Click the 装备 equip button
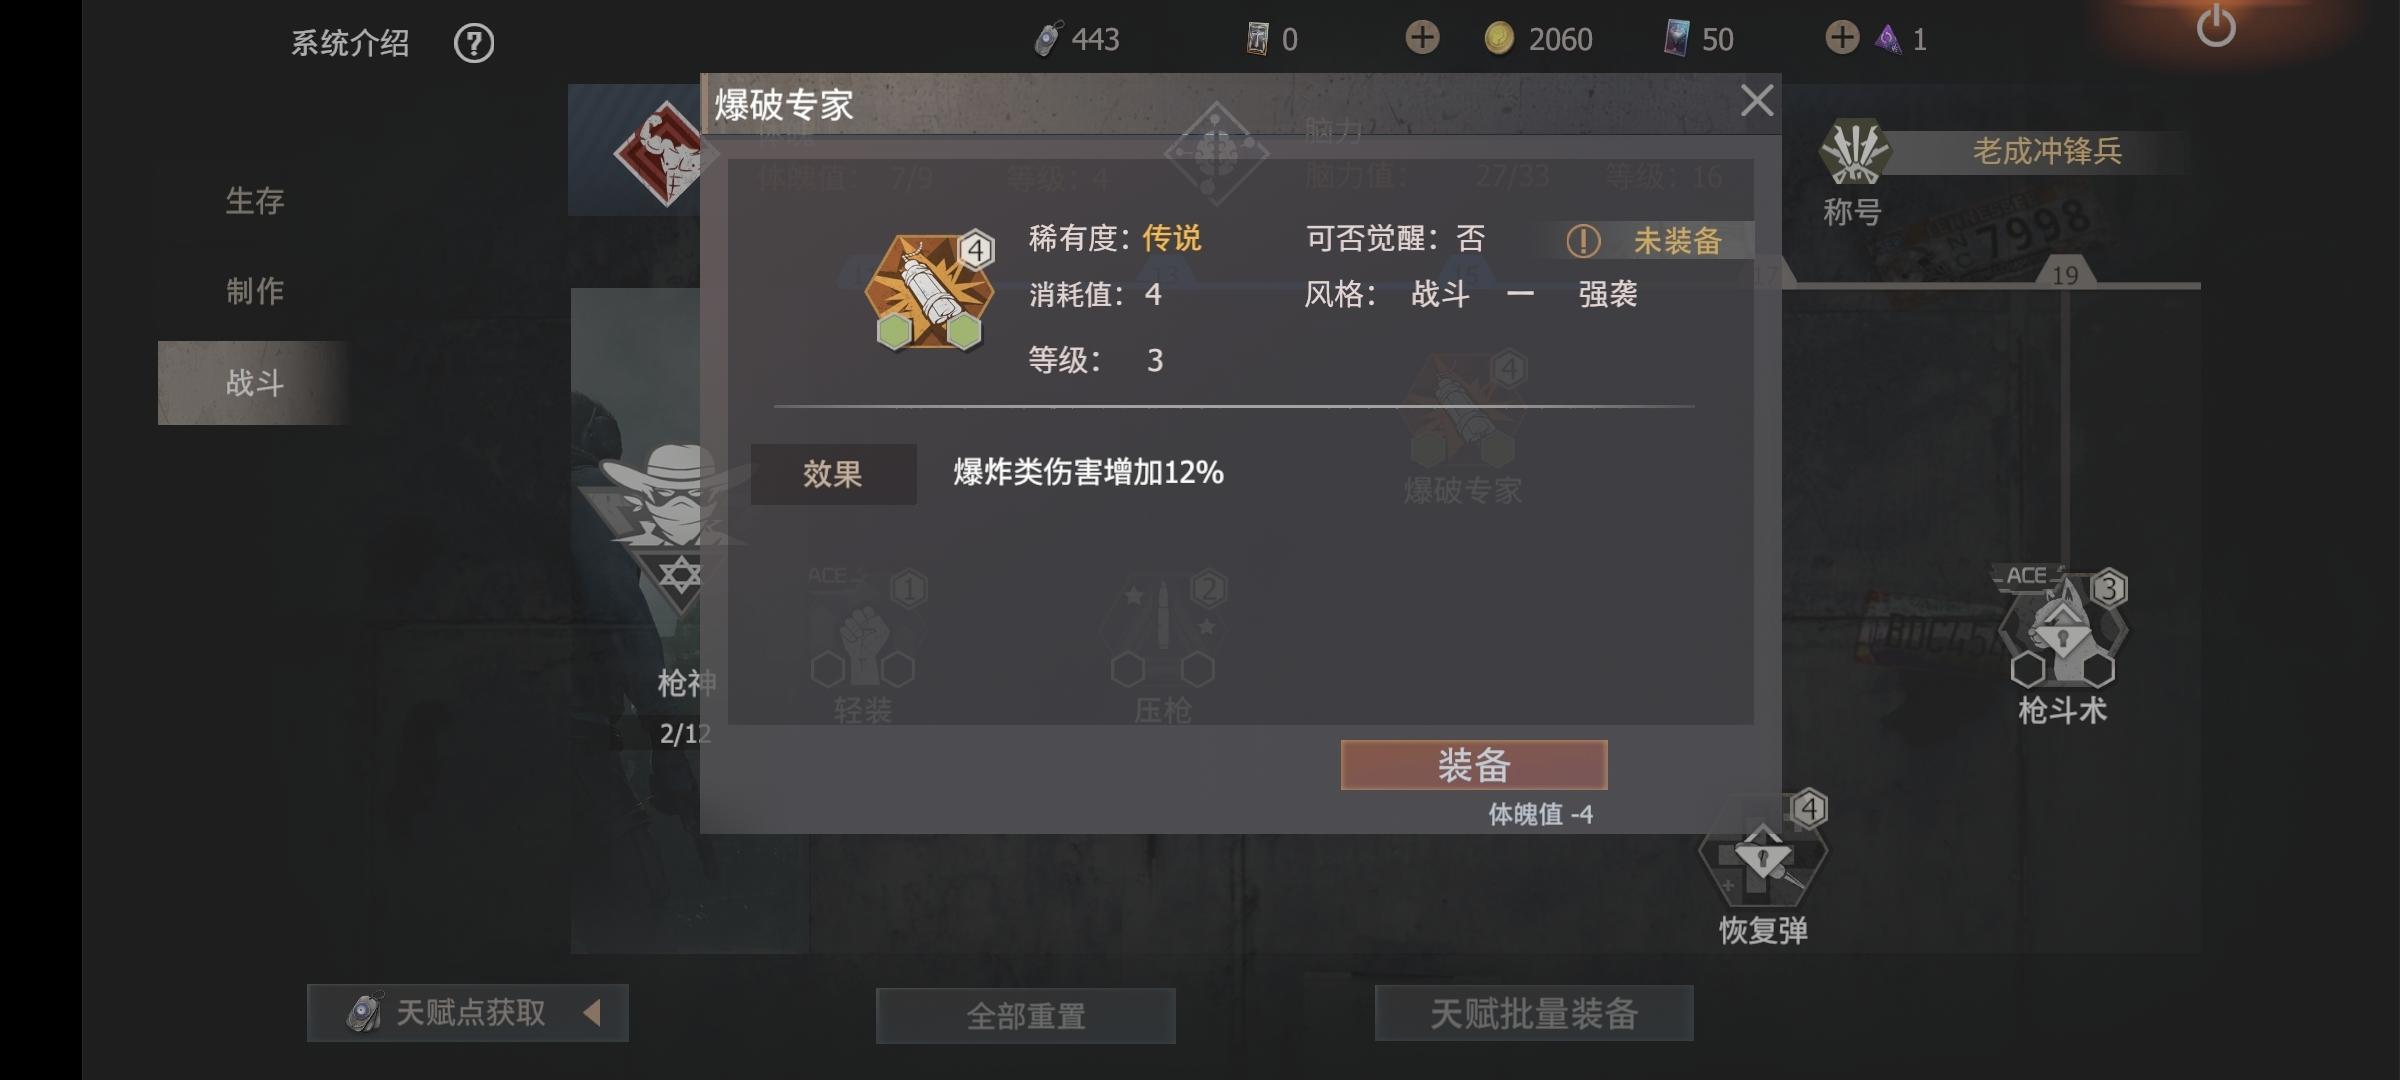2400x1080 pixels. 1474,765
